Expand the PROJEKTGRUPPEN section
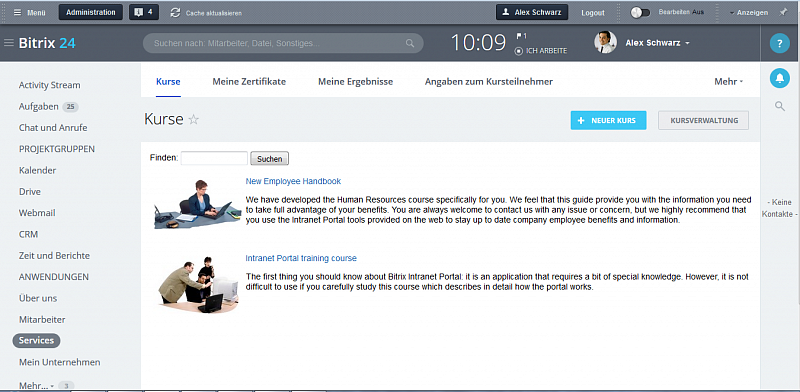 57,149
